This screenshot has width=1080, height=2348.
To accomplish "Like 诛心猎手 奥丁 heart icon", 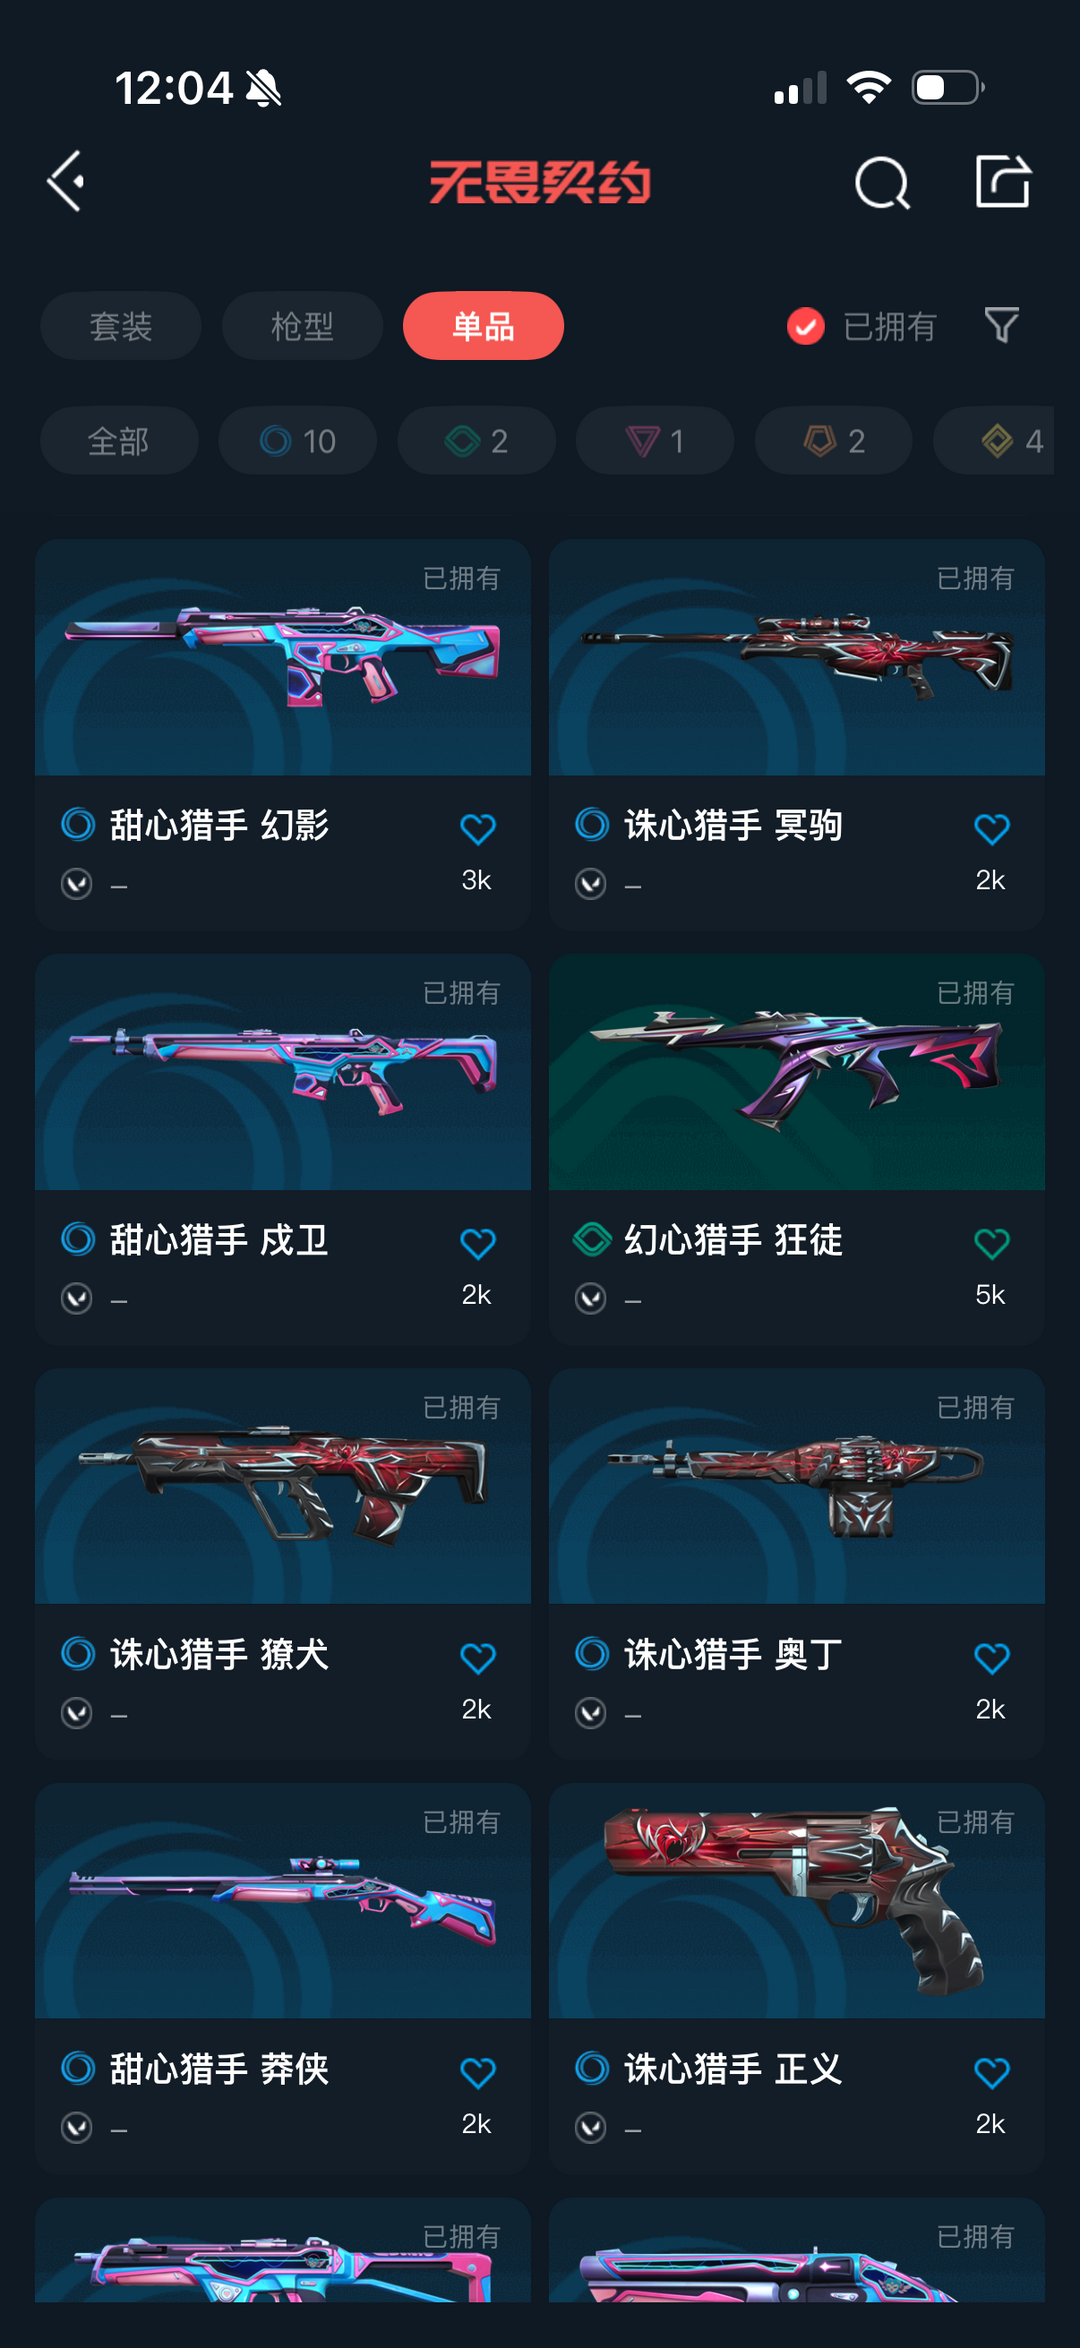I will click(992, 1658).
